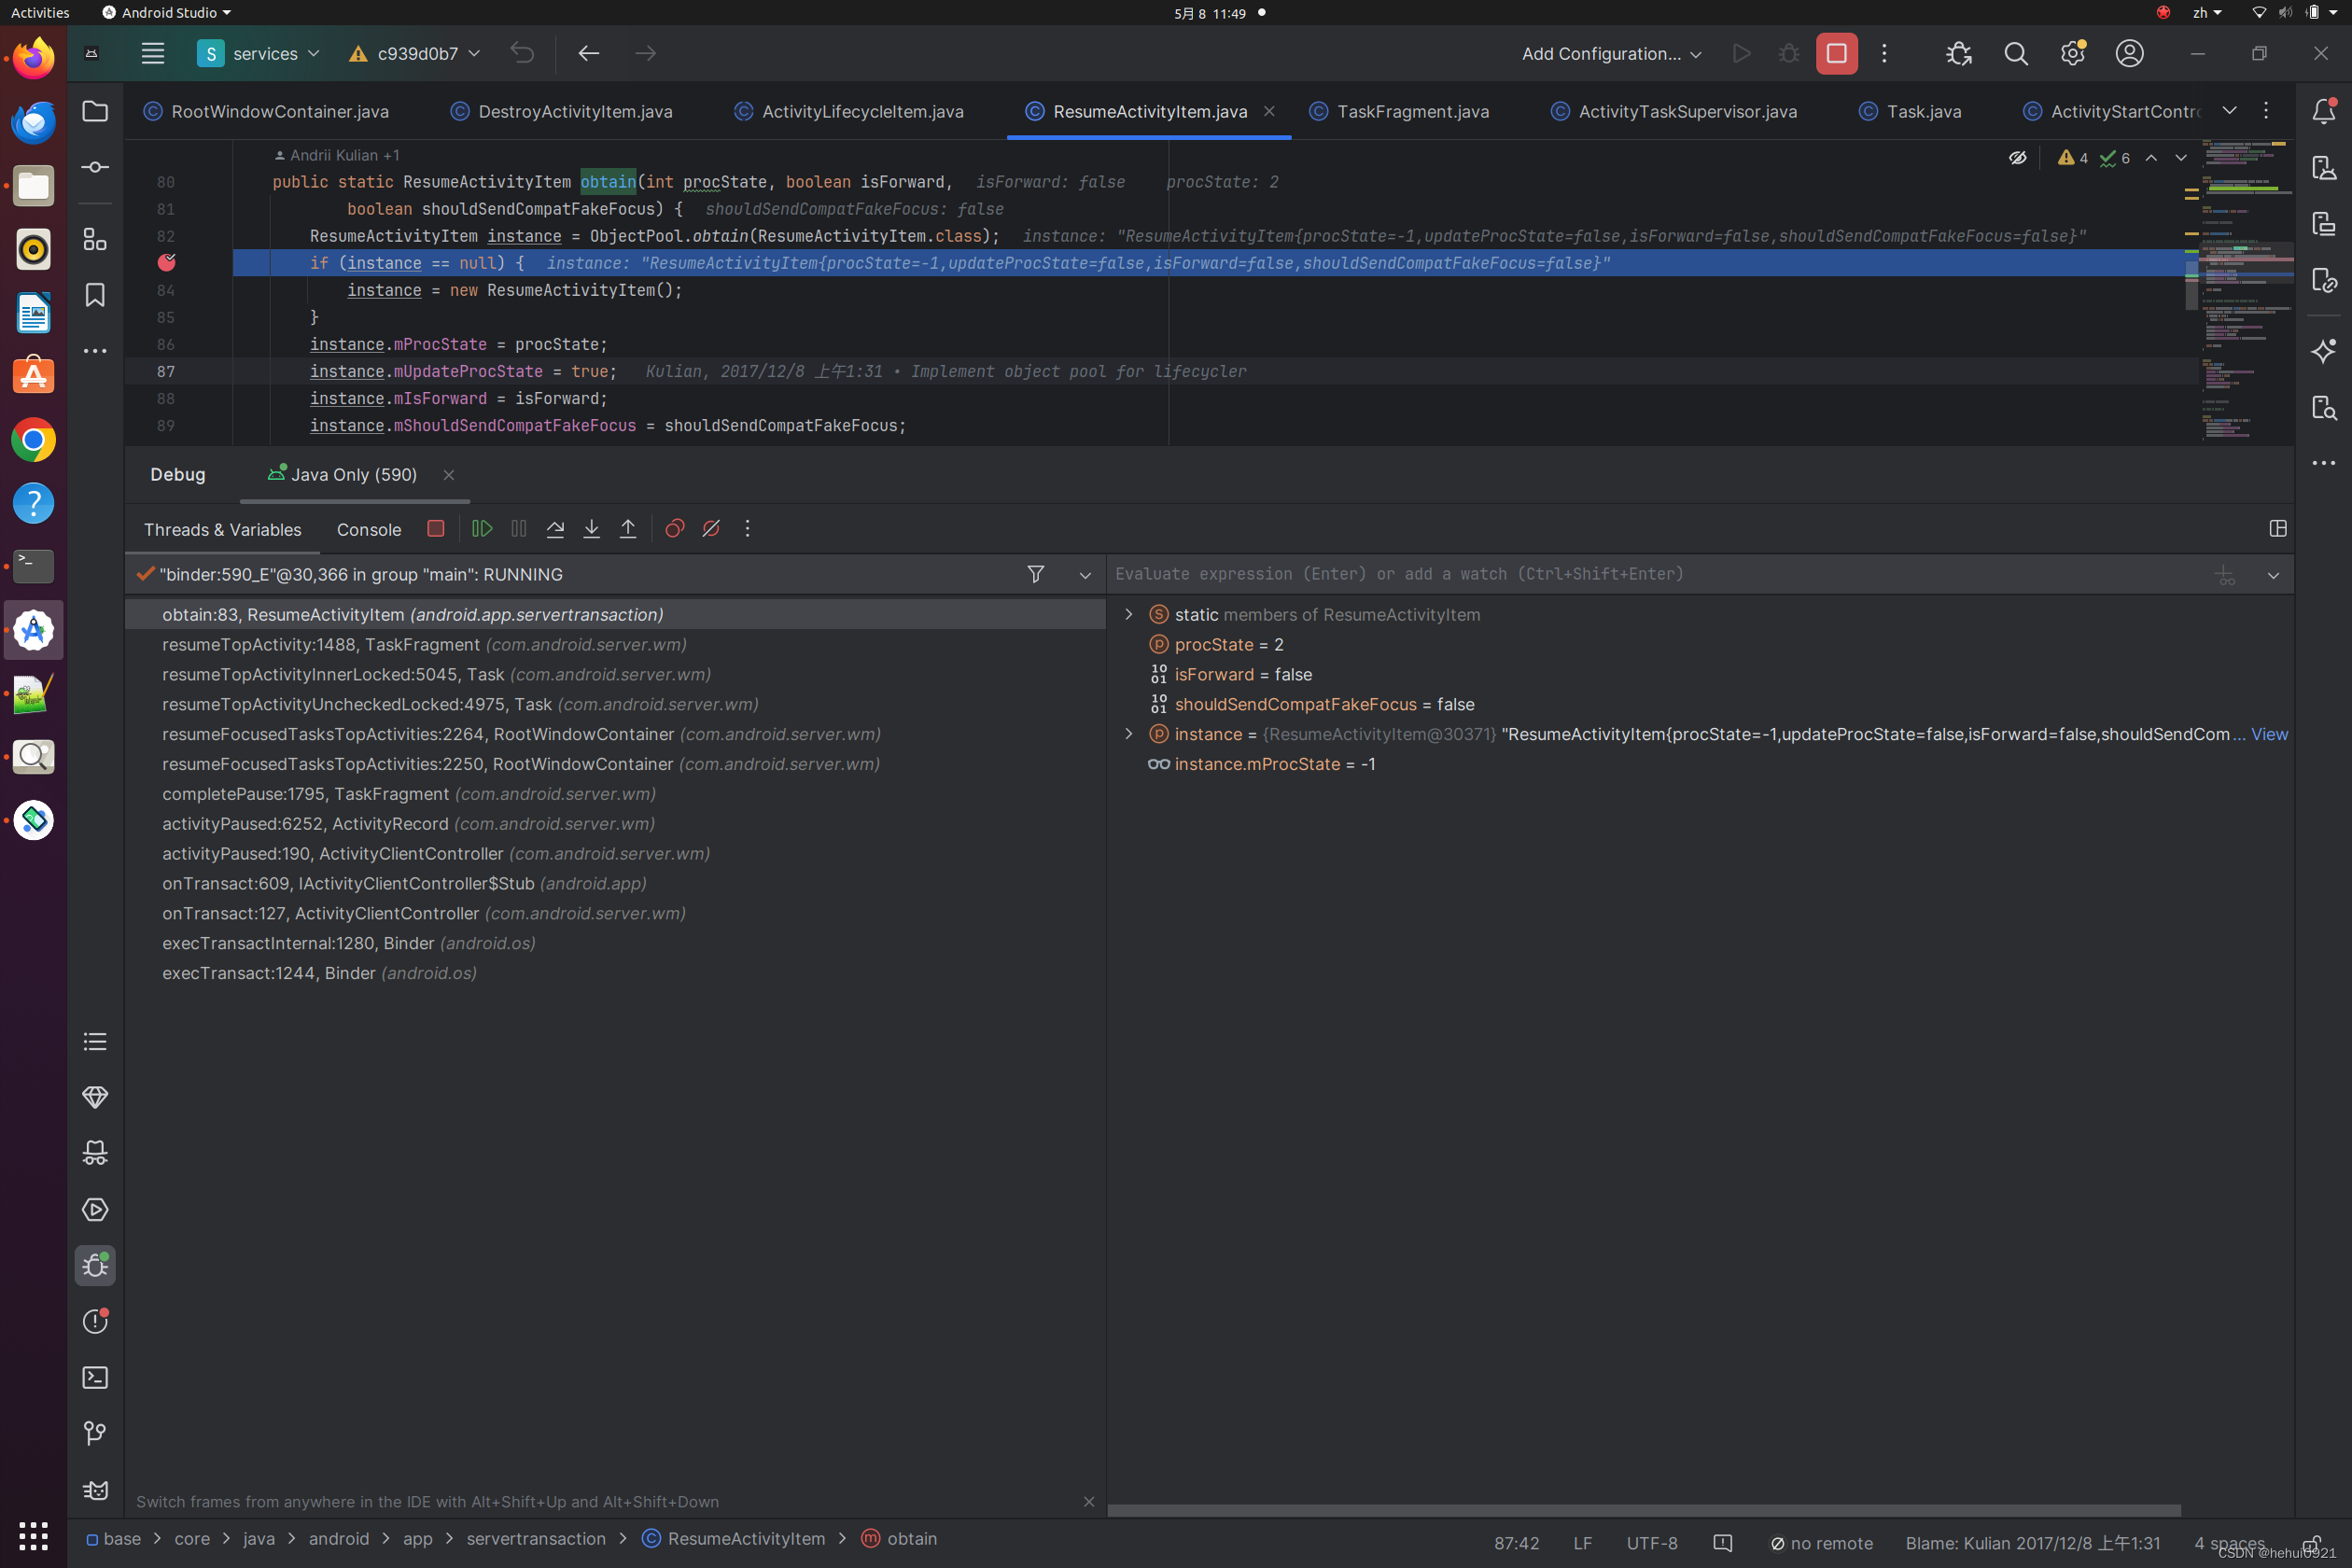Image resolution: width=2352 pixels, height=1568 pixels.
Task: Select Threads & Variables tab
Action: [x=222, y=530]
